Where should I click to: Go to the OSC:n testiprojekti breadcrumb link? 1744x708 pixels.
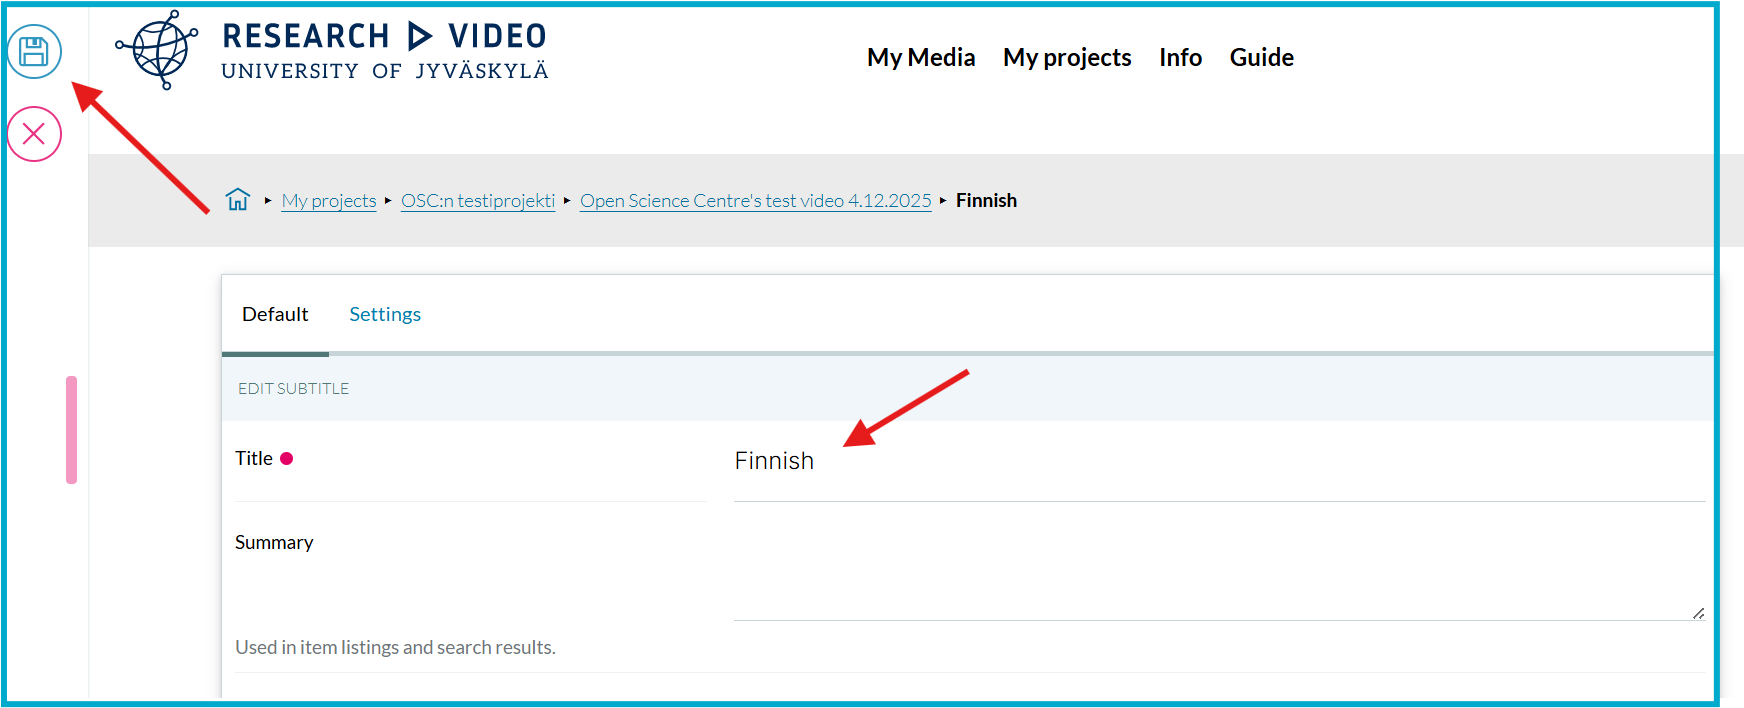coord(478,201)
